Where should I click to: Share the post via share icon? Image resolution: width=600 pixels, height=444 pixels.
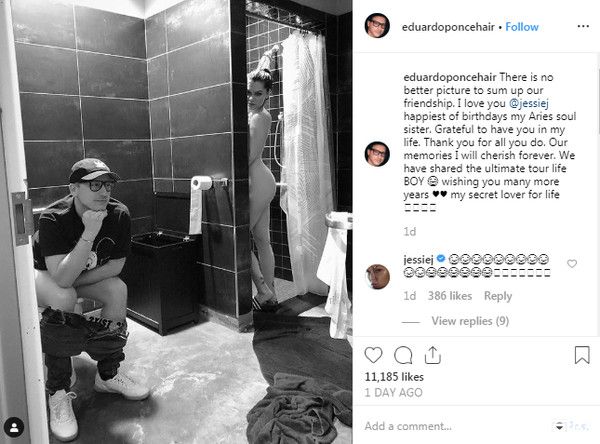pos(433,355)
